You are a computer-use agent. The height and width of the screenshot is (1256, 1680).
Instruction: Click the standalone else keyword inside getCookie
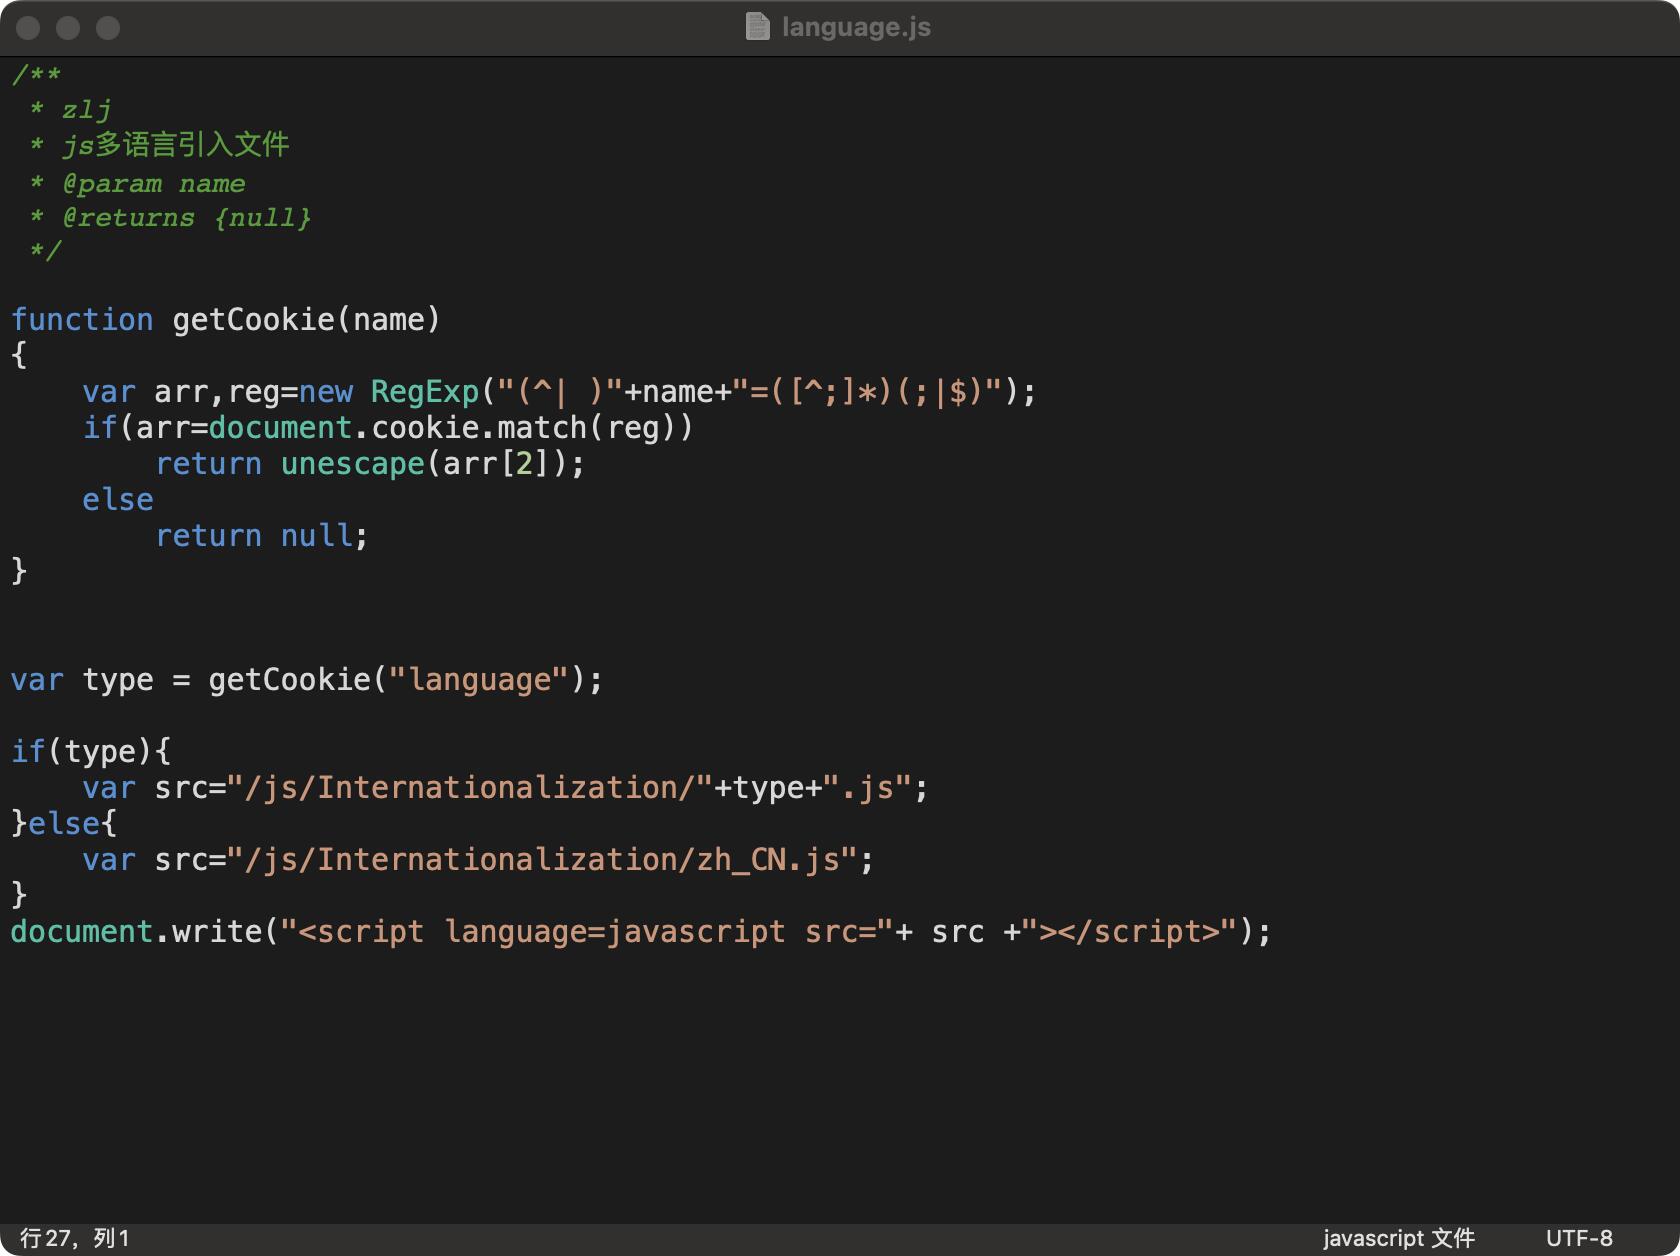[118, 500]
